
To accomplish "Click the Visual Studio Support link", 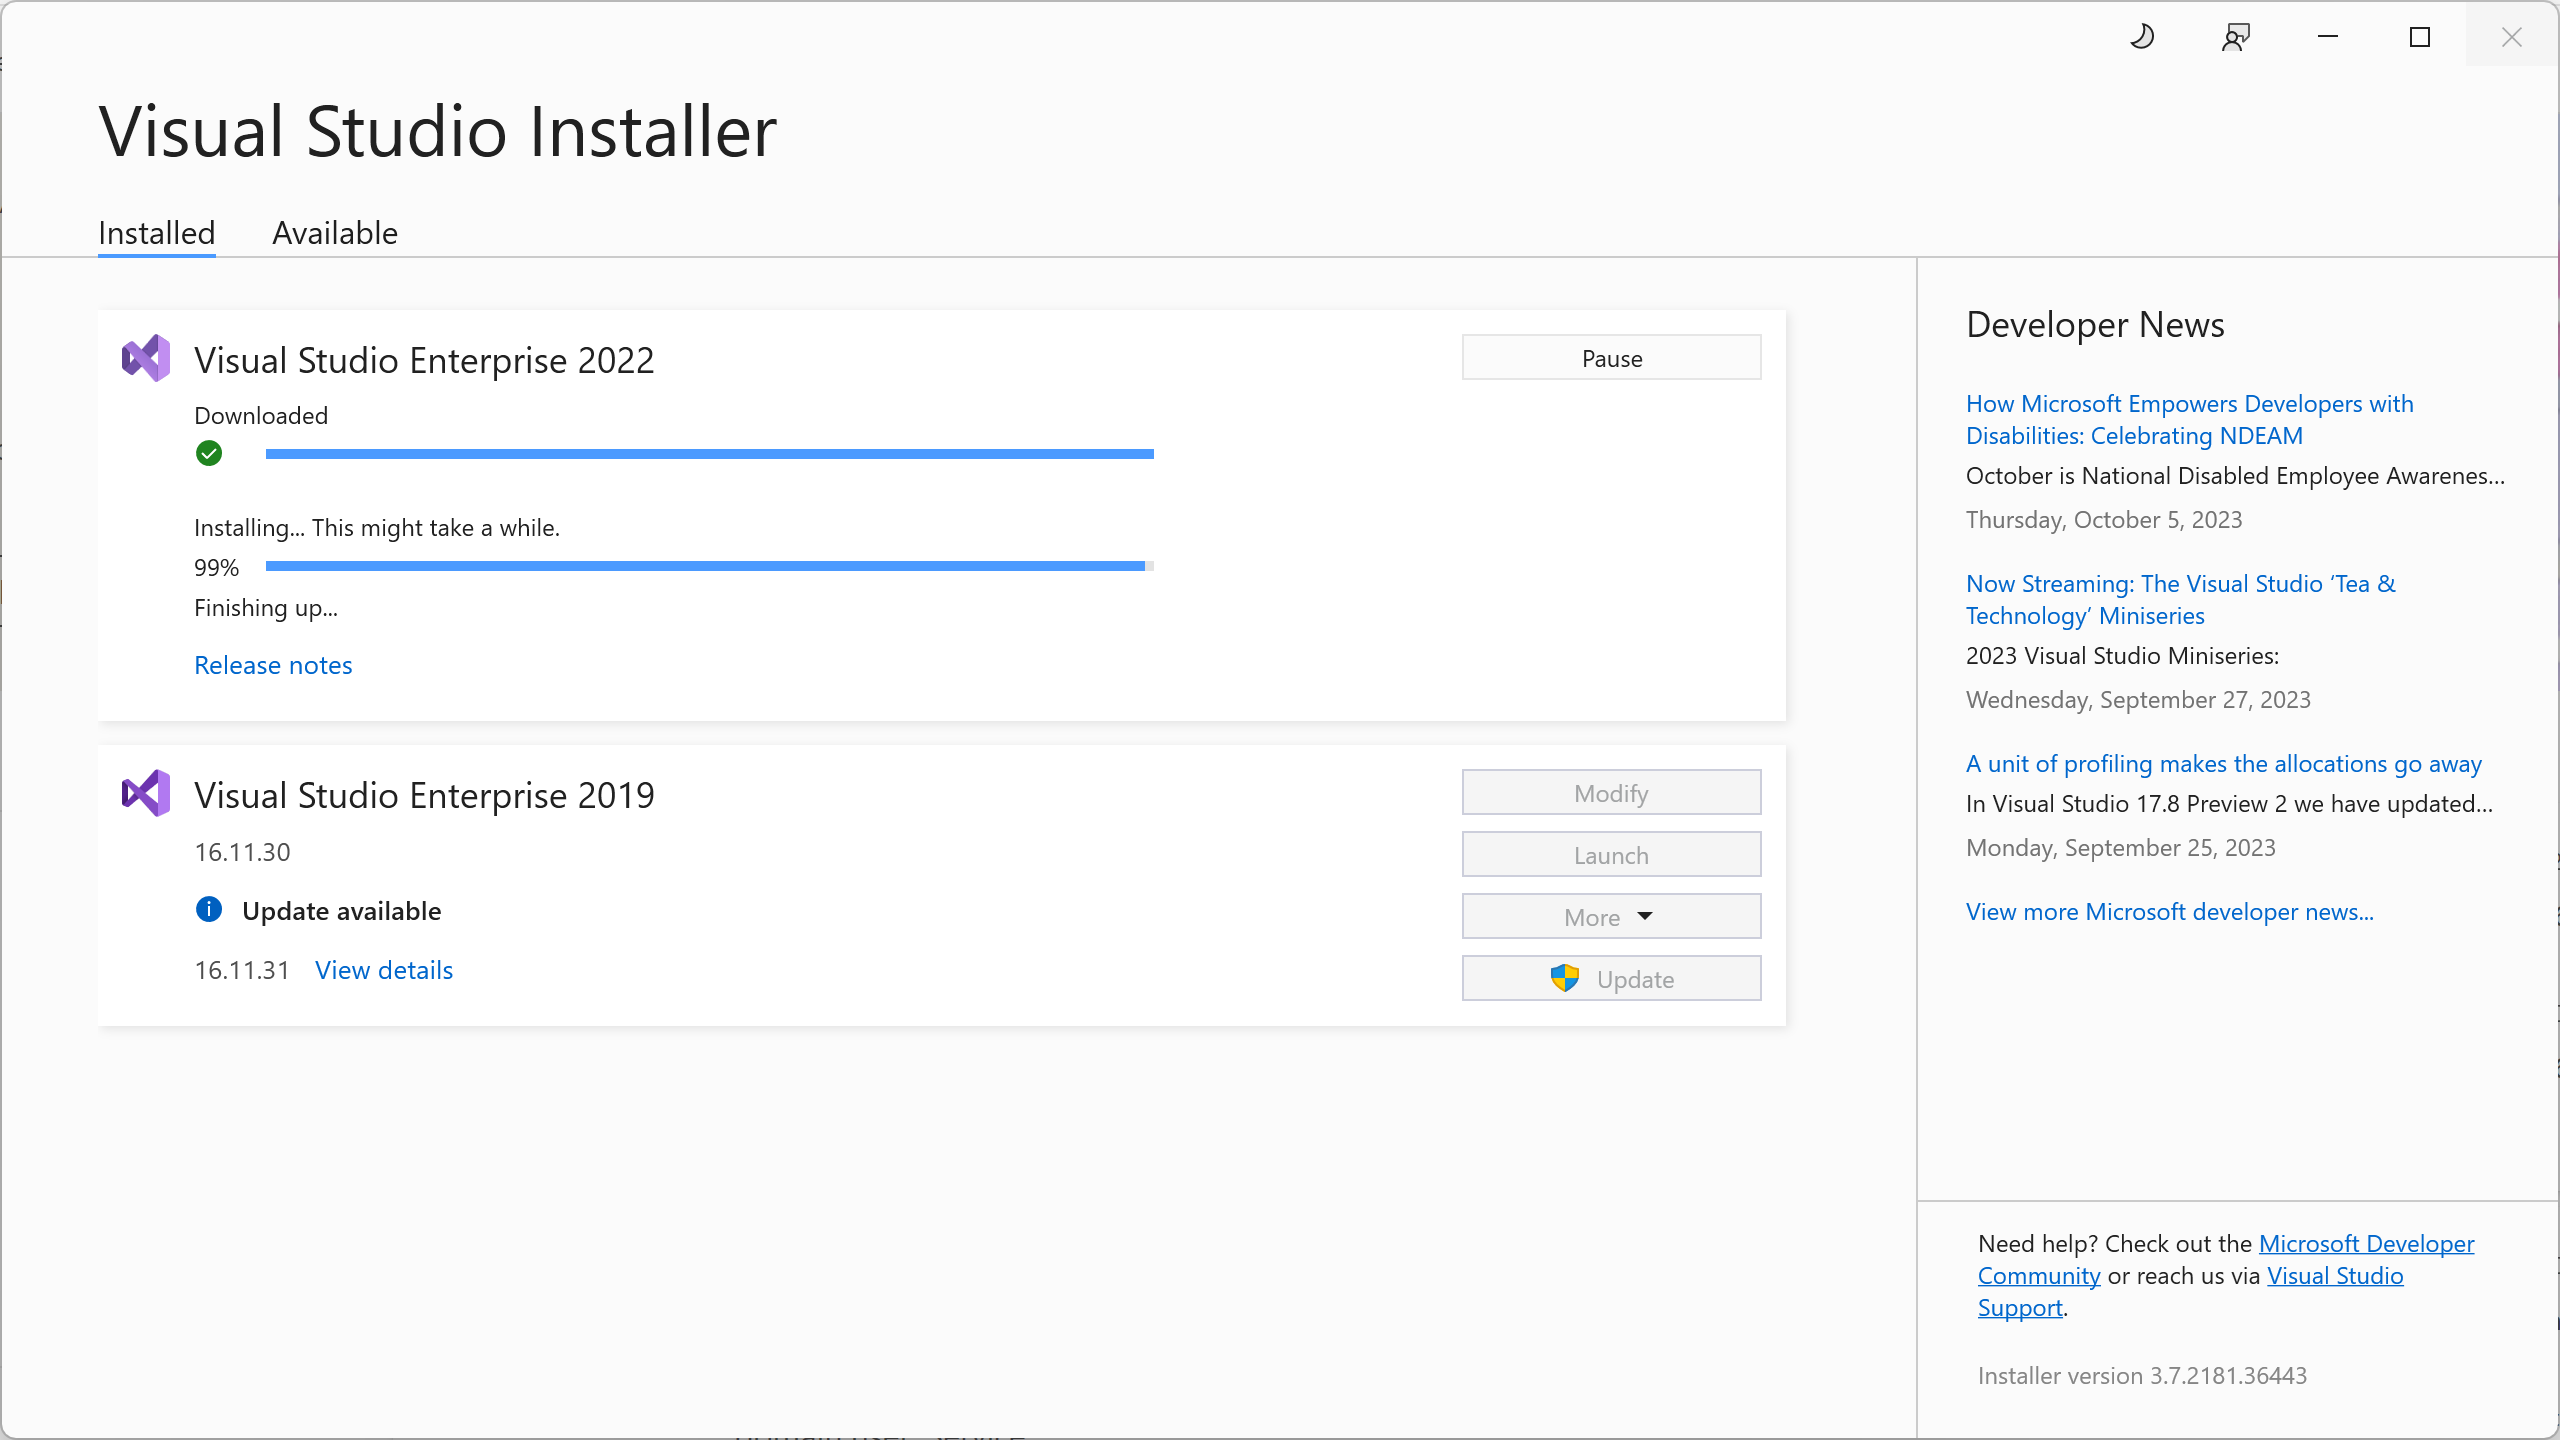I will [2335, 1275].
